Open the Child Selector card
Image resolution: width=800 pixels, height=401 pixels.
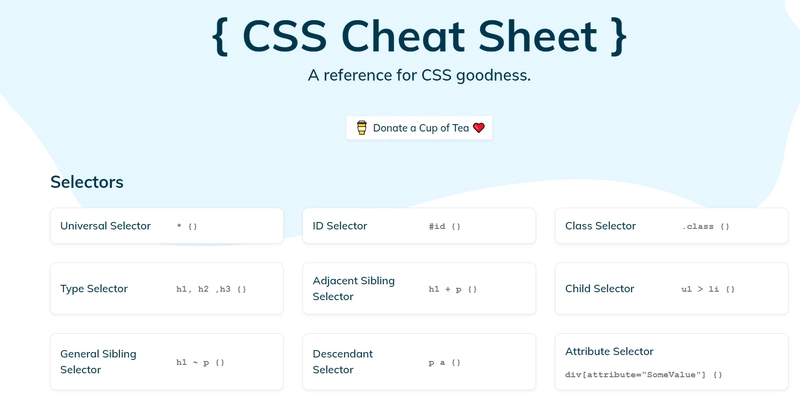pyautogui.click(x=671, y=289)
